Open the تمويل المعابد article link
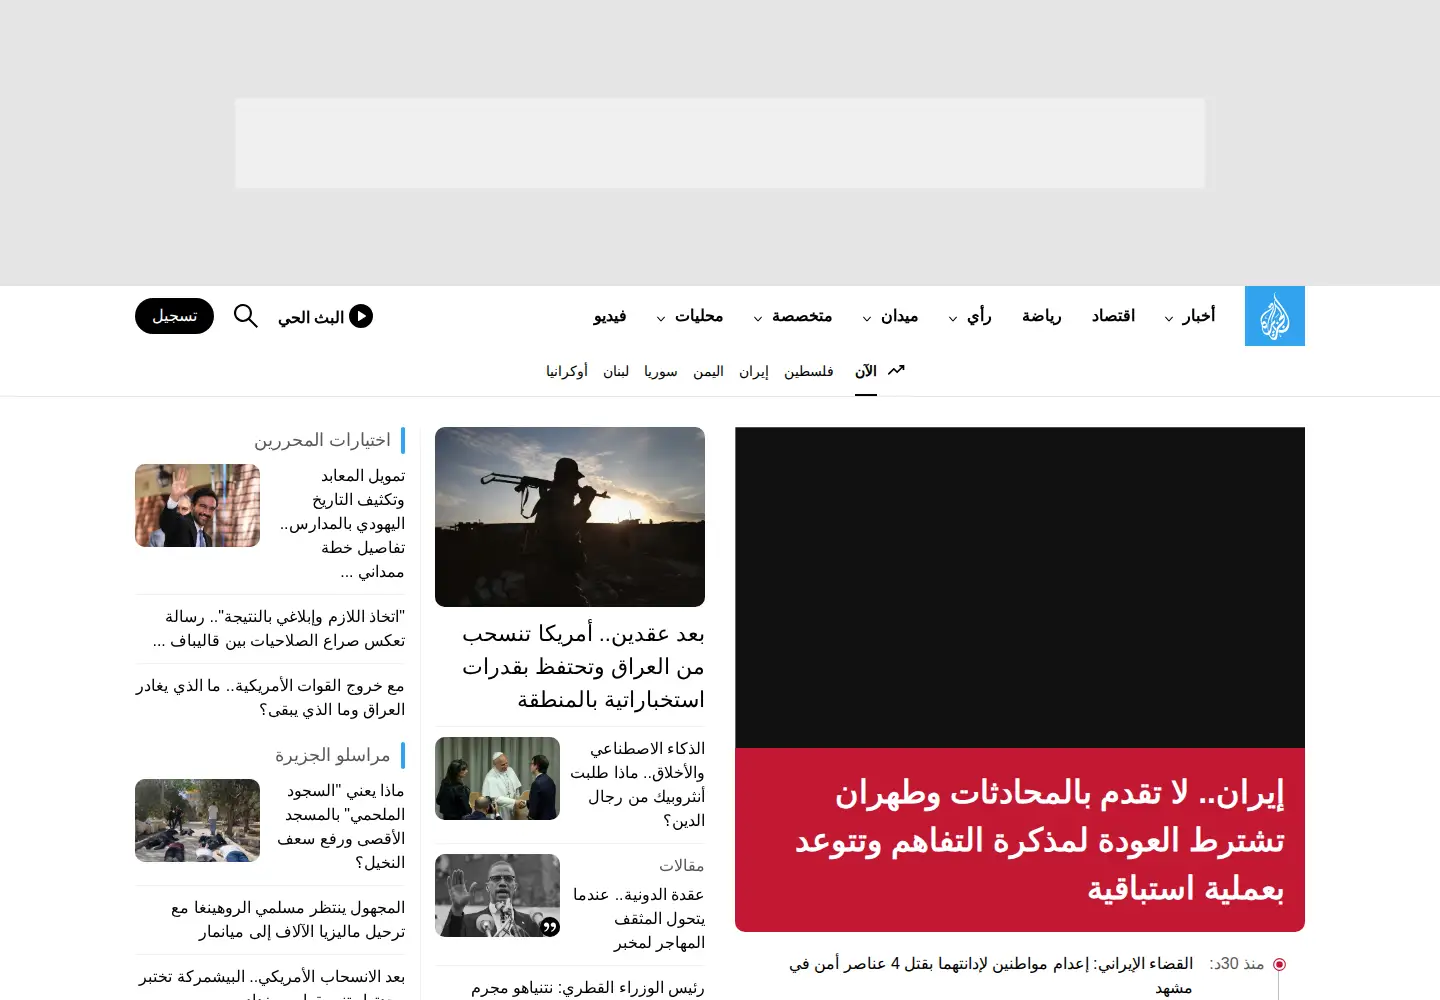 343,523
